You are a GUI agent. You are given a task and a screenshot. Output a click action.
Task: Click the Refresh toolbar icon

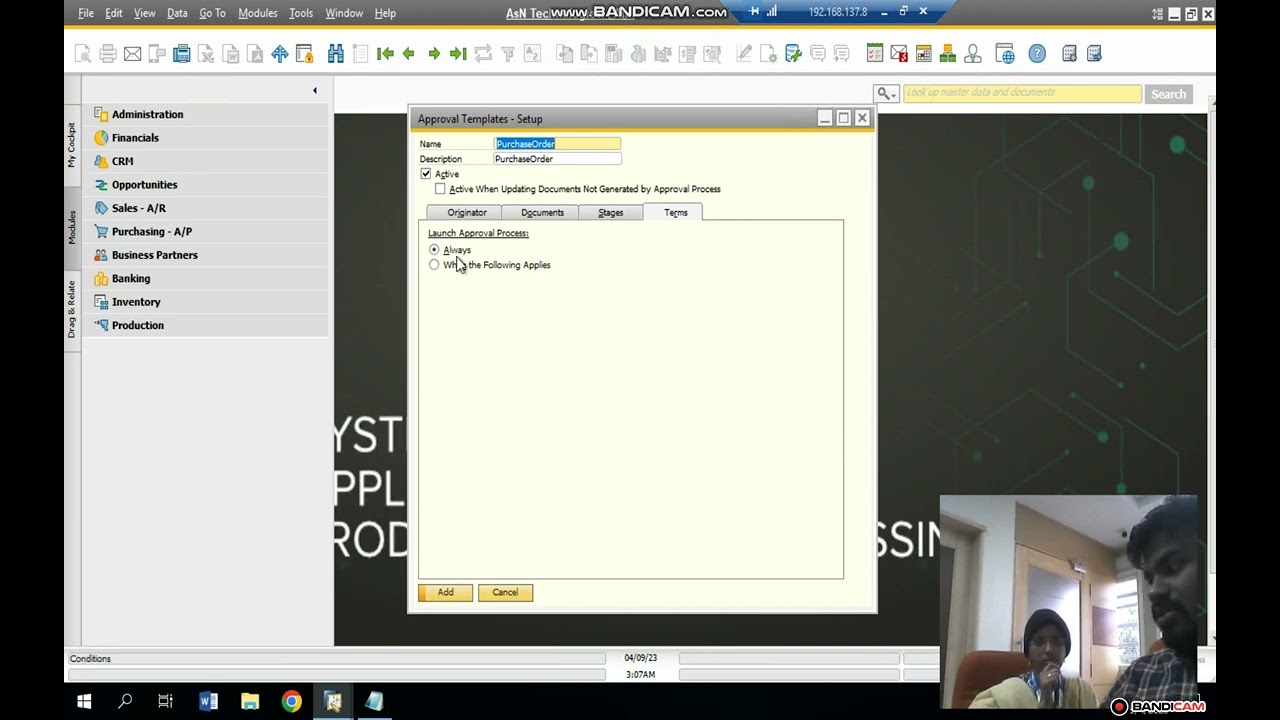[483, 54]
